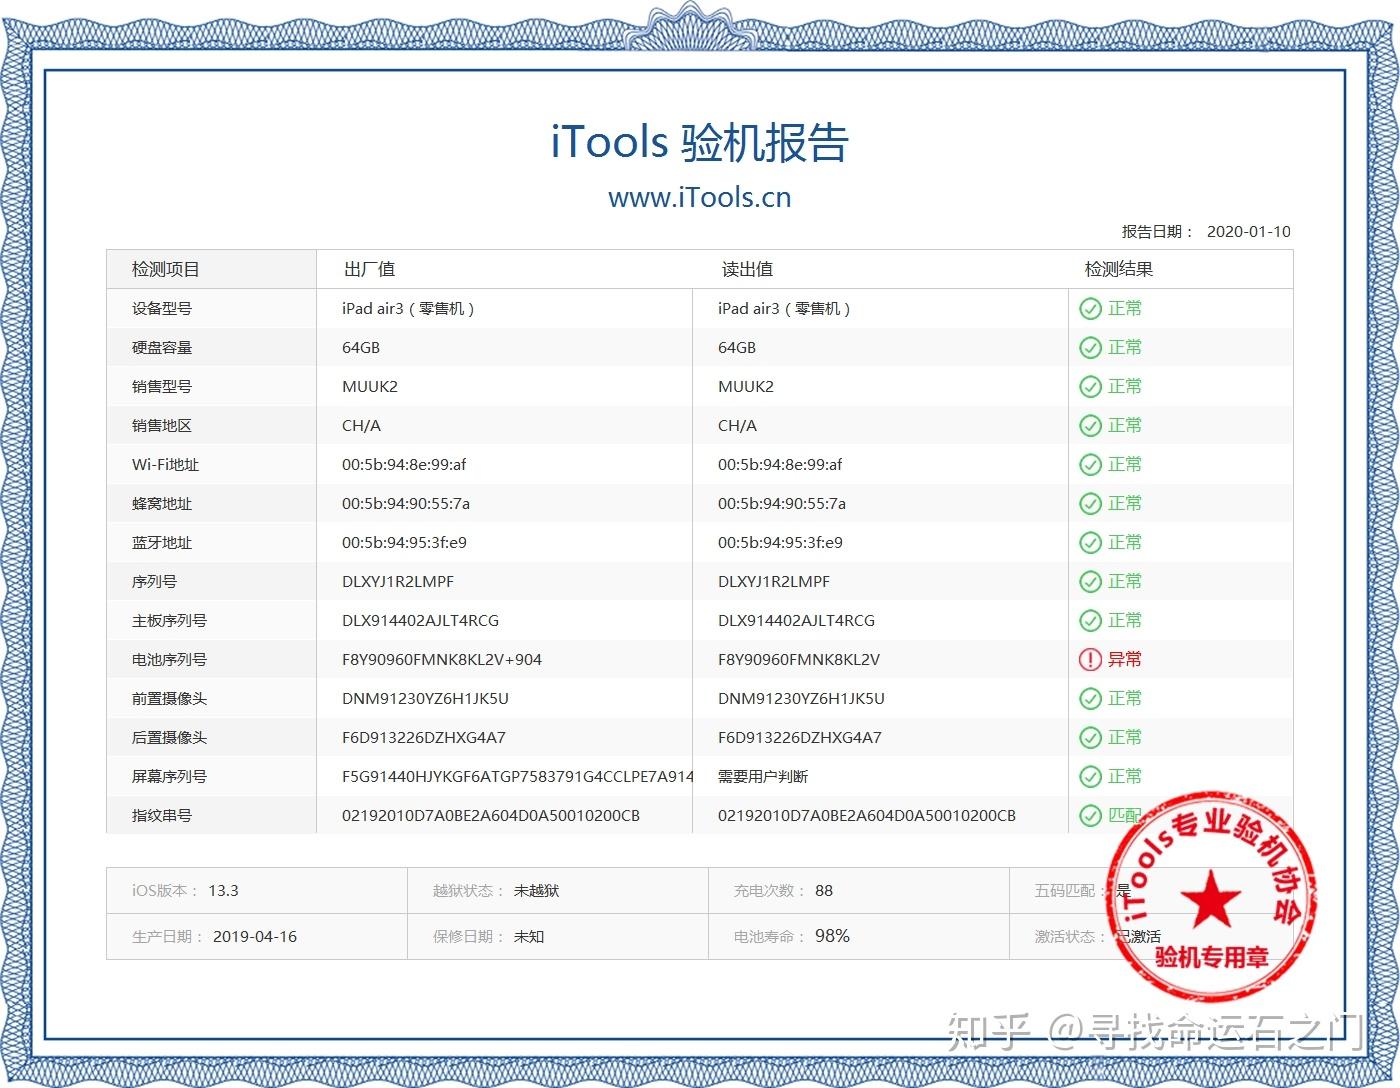Click the red exclamation icon on 电池序列号 row

coord(1090,659)
